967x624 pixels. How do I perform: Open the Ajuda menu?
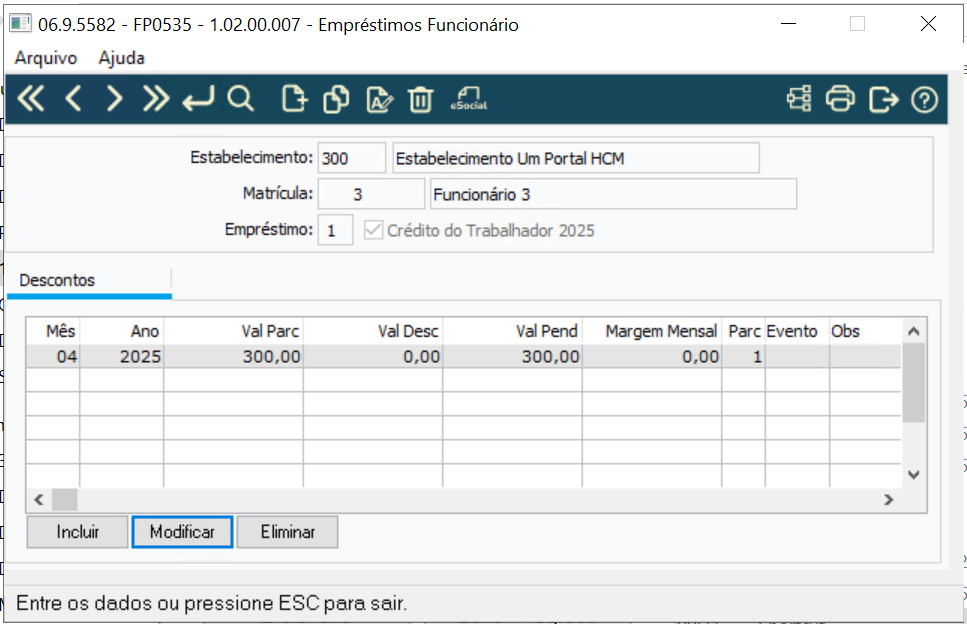(121, 58)
